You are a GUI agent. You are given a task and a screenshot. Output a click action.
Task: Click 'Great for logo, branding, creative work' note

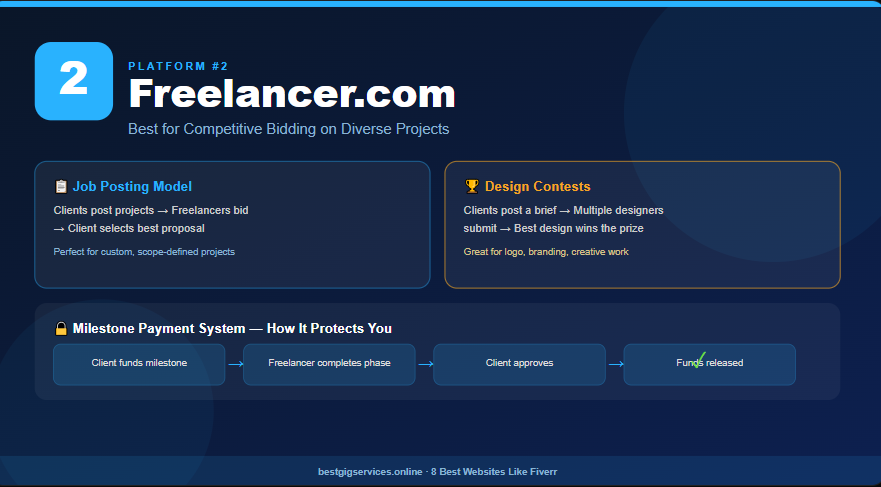point(546,252)
